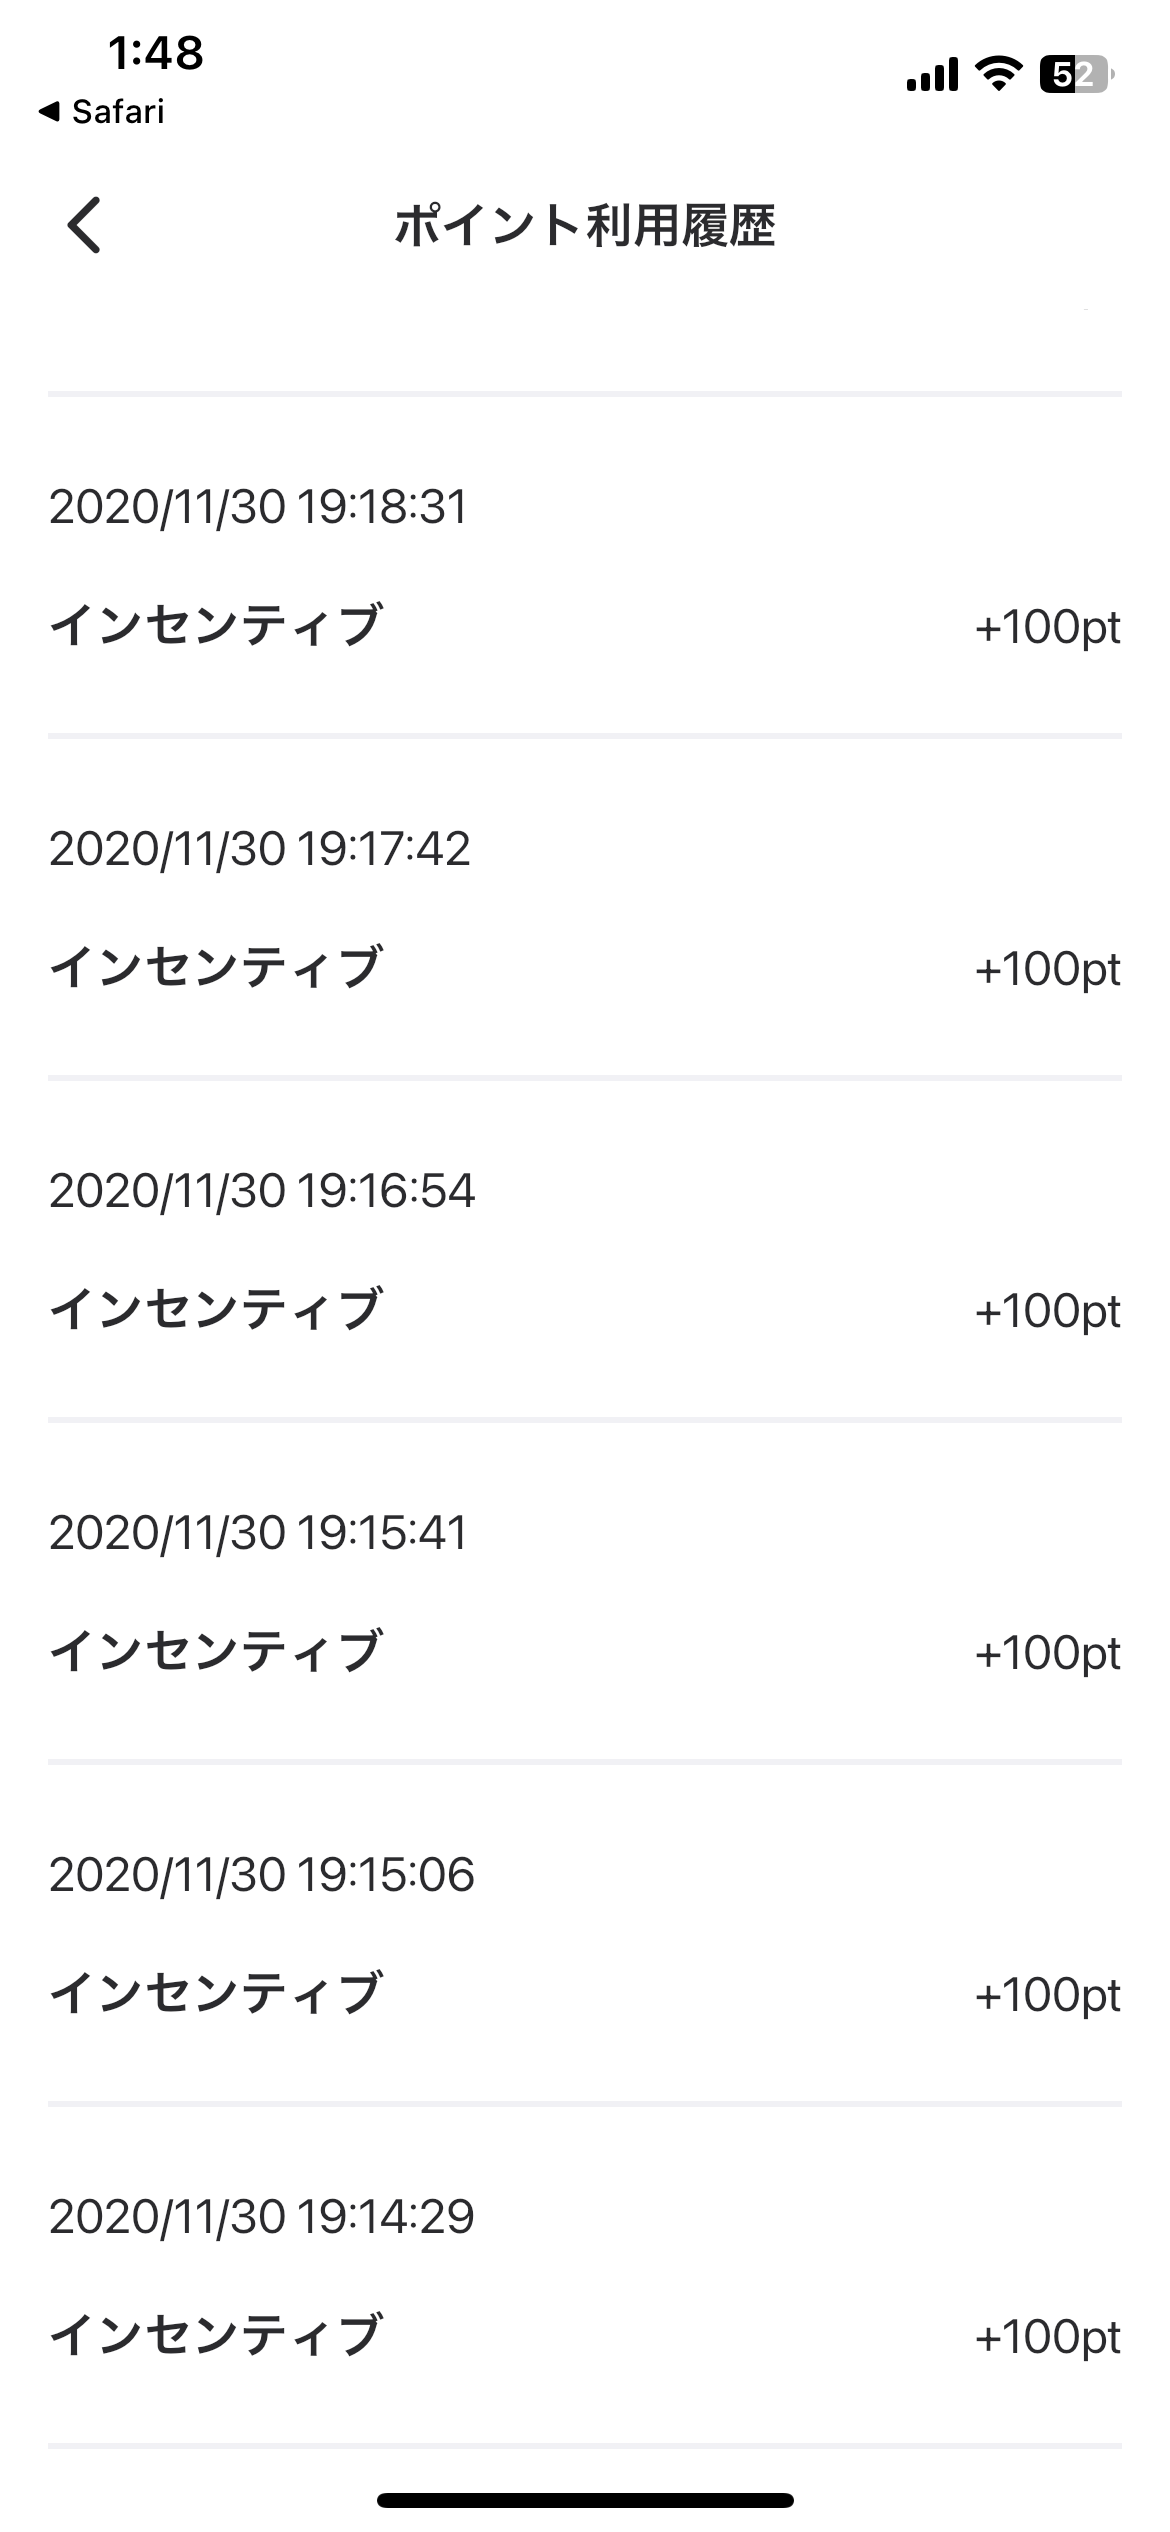
Task: Tap +100pt amount for the 19:17:42 entry
Action: click(x=1047, y=969)
